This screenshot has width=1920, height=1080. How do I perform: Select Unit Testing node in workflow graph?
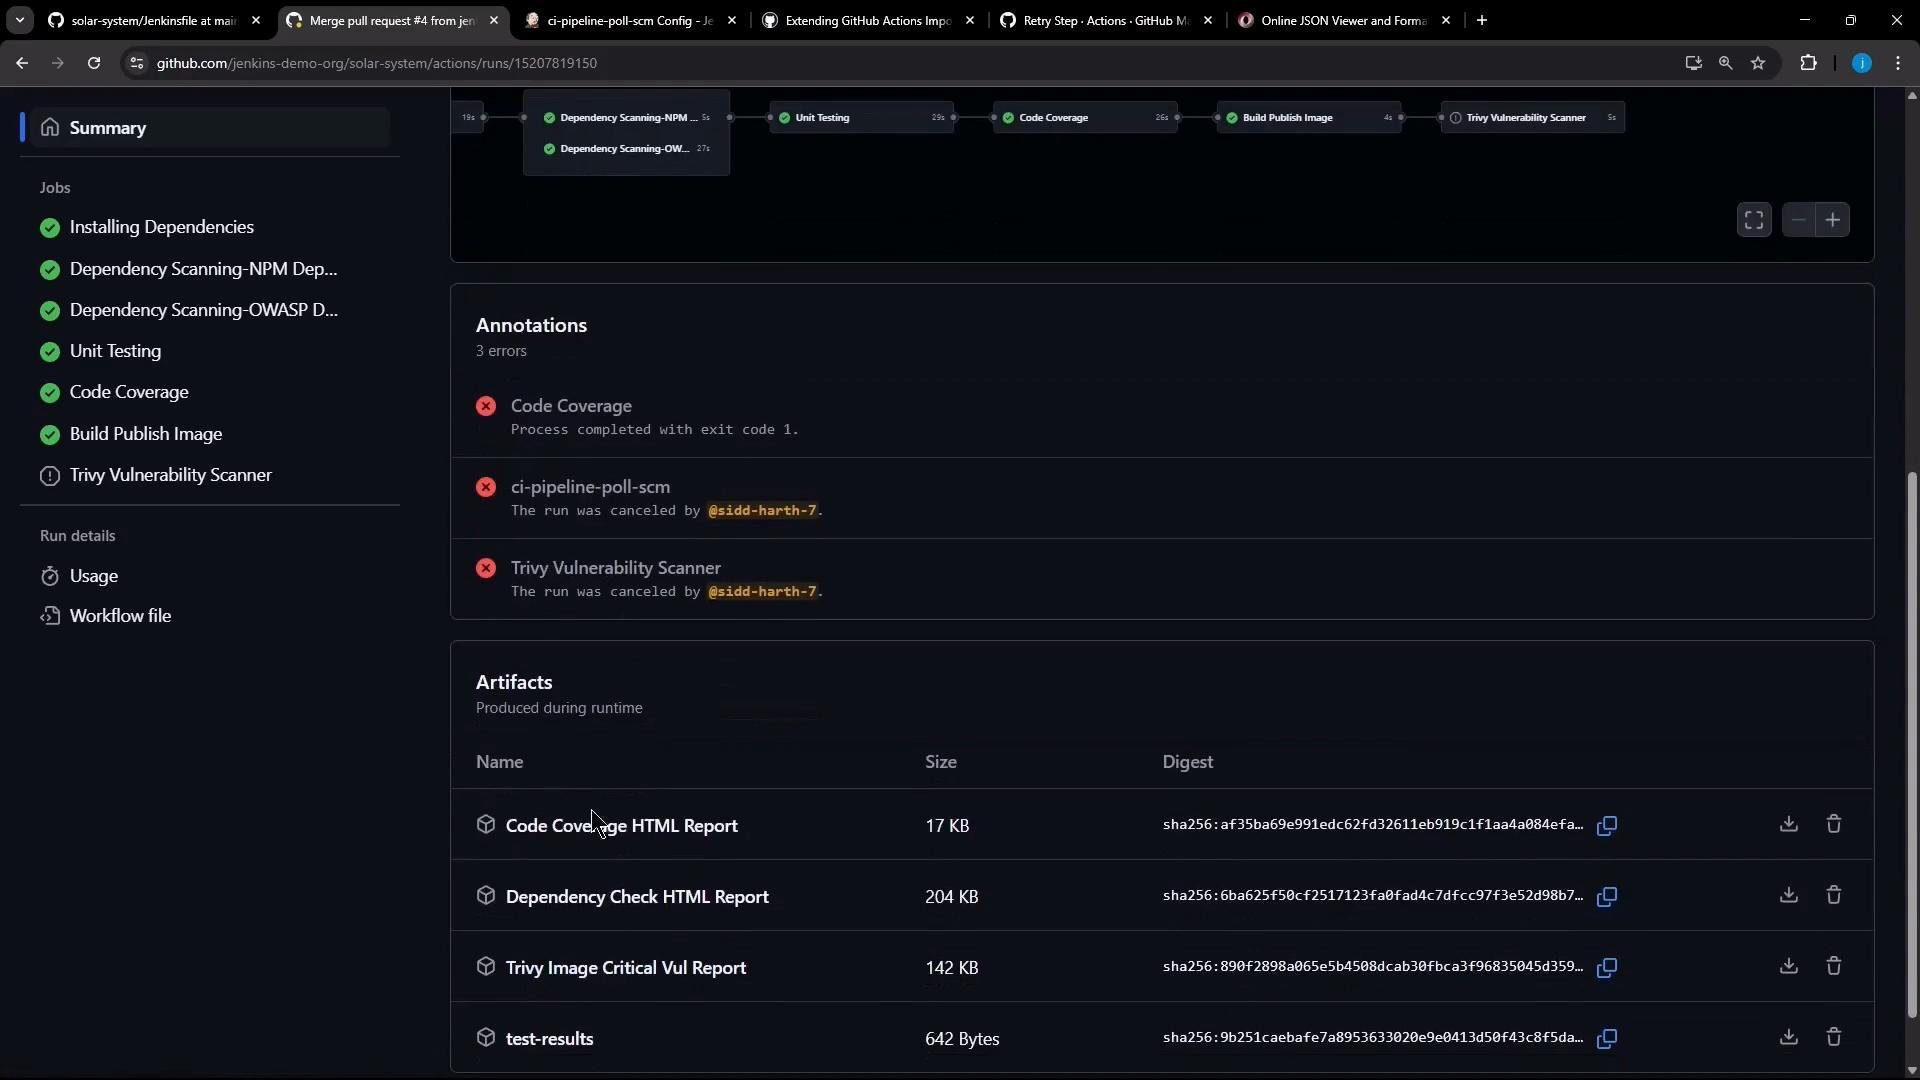point(861,118)
